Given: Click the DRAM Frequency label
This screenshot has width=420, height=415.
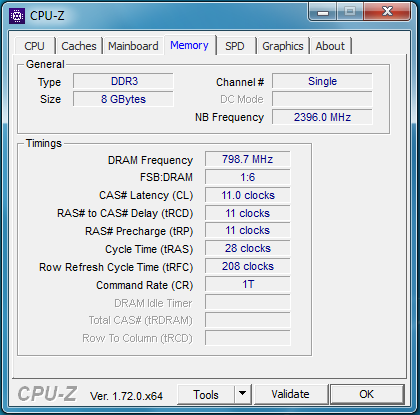Looking at the screenshot, I should pyautogui.click(x=150, y=160).
